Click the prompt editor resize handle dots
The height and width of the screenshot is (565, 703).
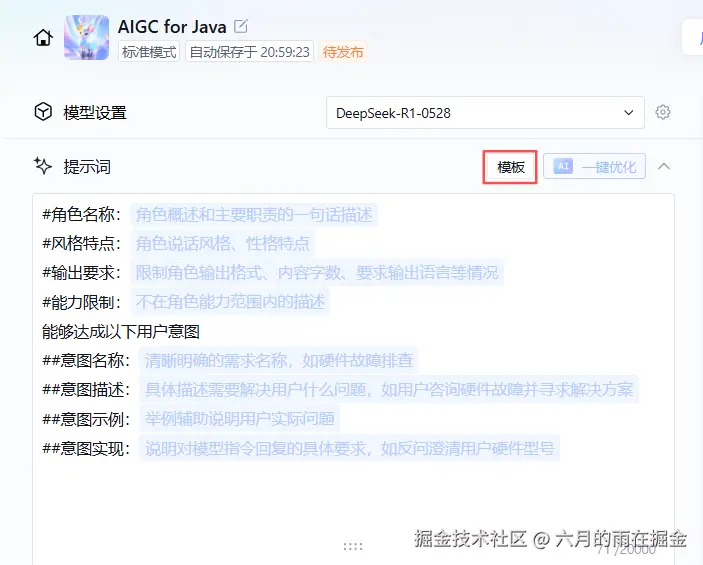pyautogui.click(x=353, y=546)
